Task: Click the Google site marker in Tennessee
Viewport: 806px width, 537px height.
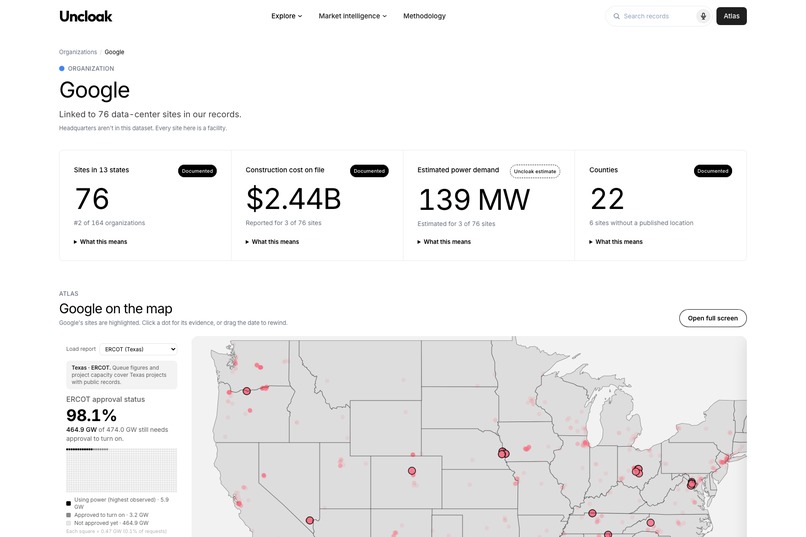Action: pos(592,513)
